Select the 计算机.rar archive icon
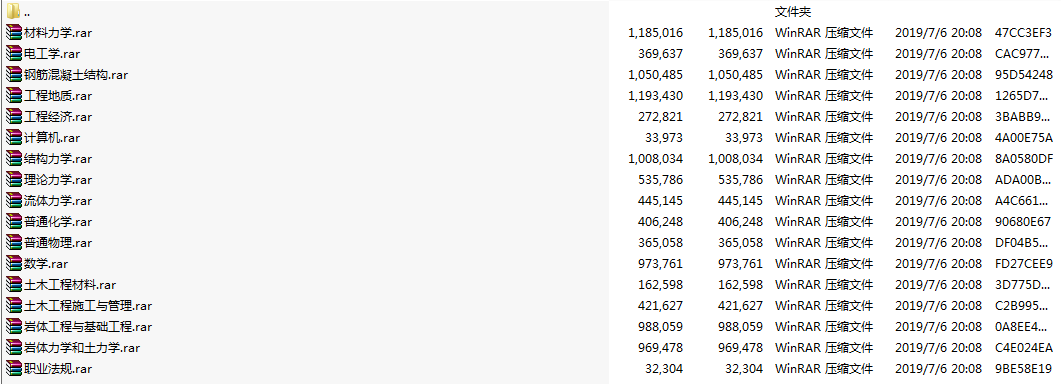1061x384 pixels. pyautogui.click(x=14, y=137)
